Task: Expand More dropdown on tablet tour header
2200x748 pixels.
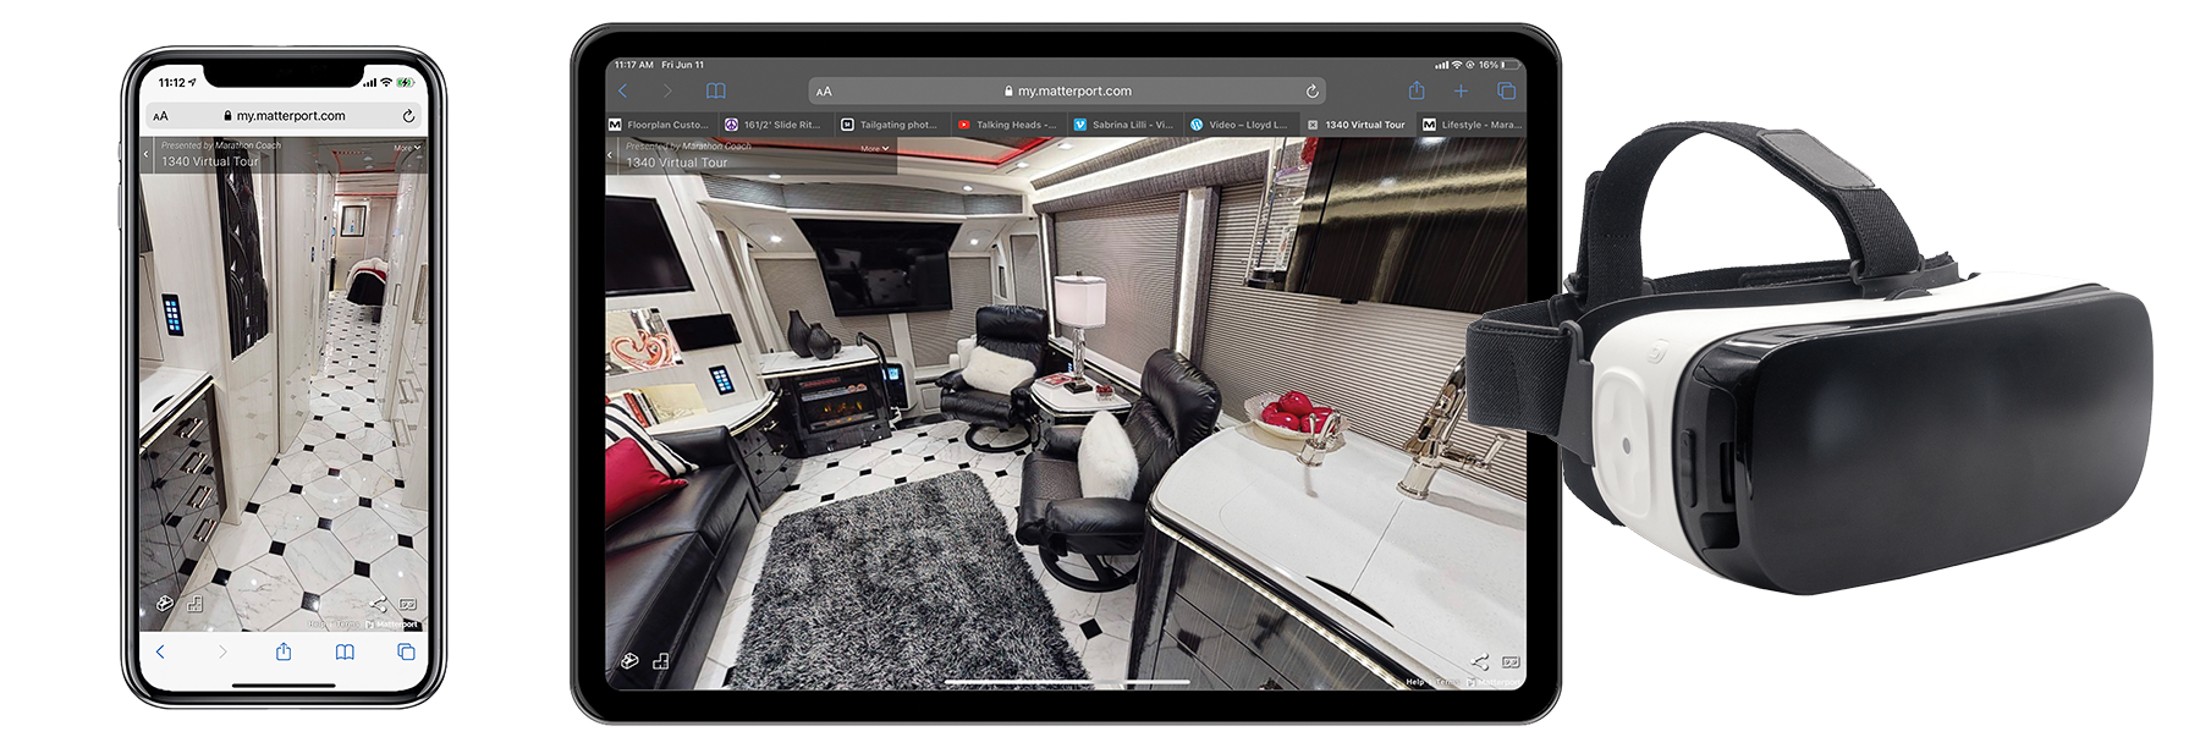Action: pos(875,148)
